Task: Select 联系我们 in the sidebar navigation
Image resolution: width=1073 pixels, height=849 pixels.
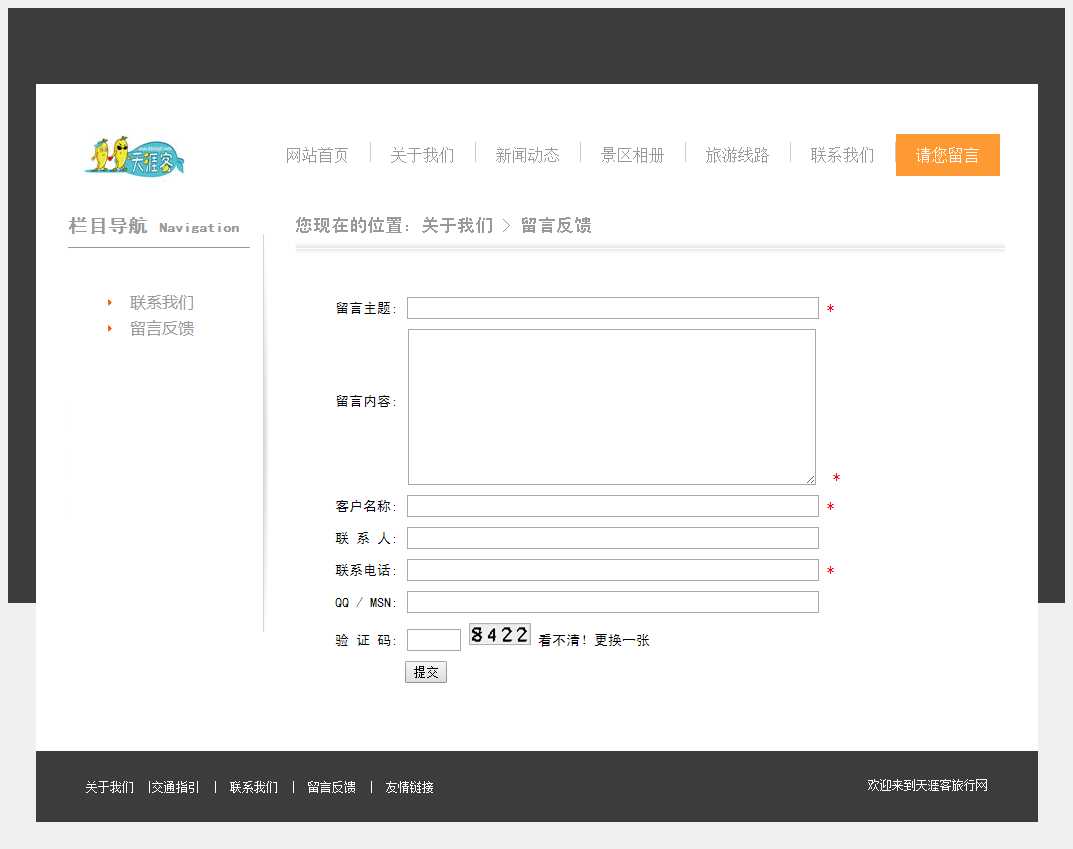Action: coord(162,302)
